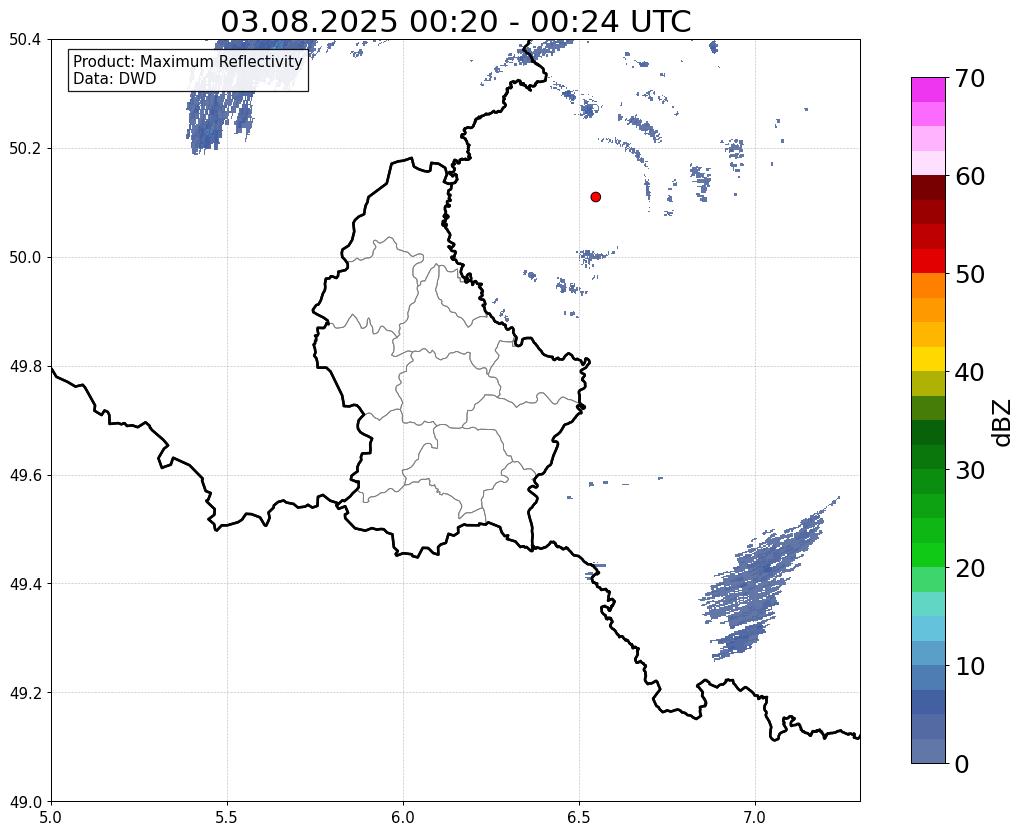Click the longitude axis label '5.5'
The height and width of the screenshot is (834, 1023).
pos(227,817)
